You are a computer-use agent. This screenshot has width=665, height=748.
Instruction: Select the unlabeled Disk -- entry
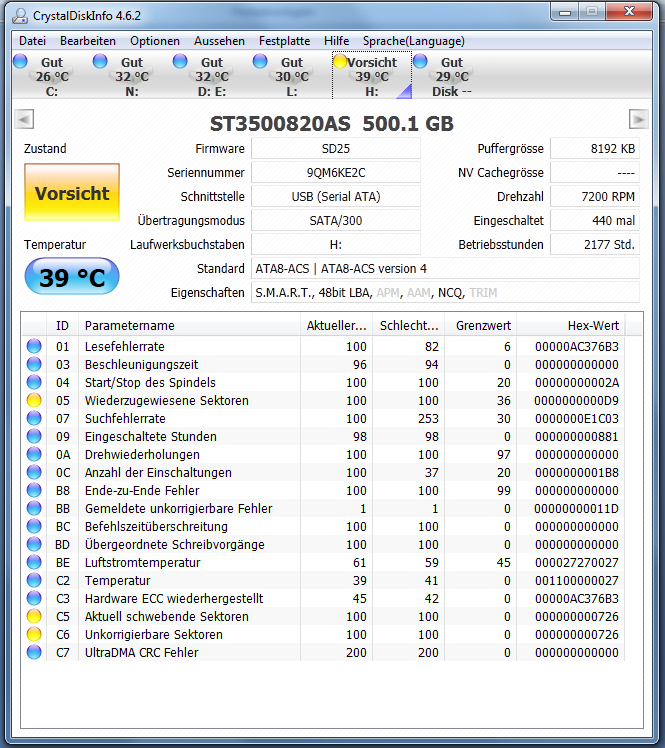pyautogui.click(x=452, y=76)
